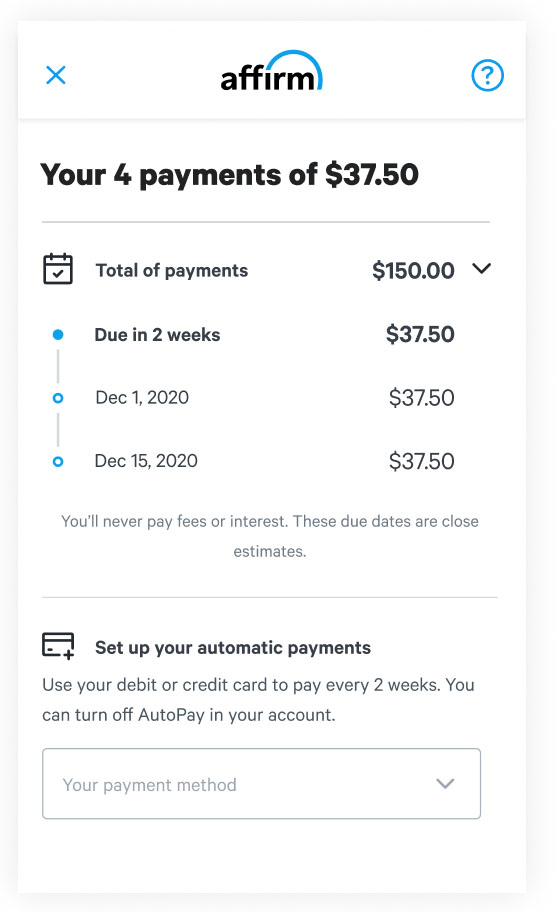Click the Affirm logo
Image resolution: width=557 pixels, height=912 pixels.
coord(272,72)
